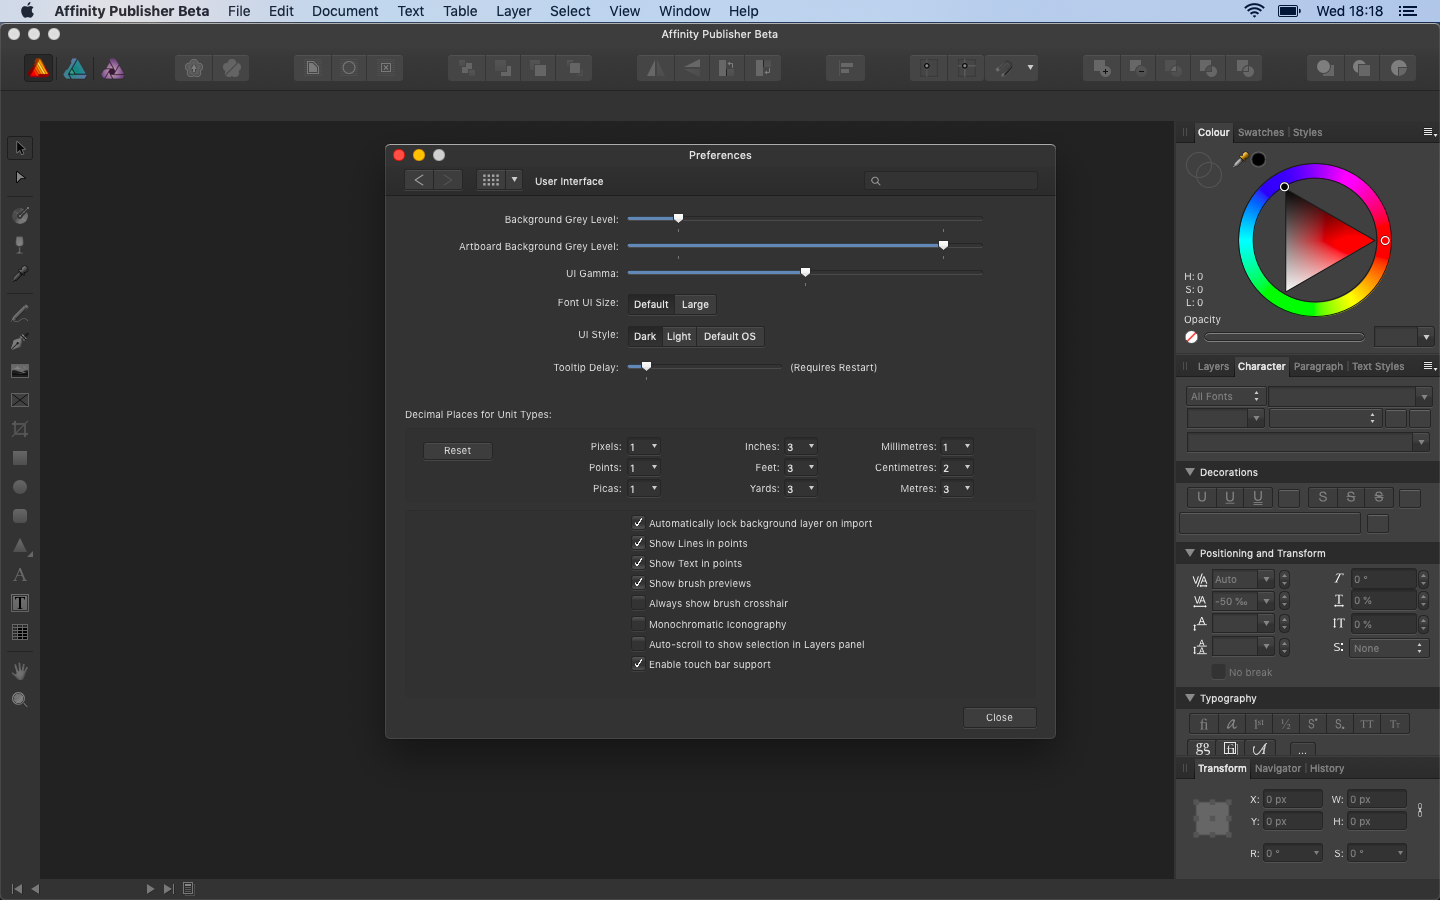
Task: Click the all caps TT typography icon
Action: pos(1367,724)
